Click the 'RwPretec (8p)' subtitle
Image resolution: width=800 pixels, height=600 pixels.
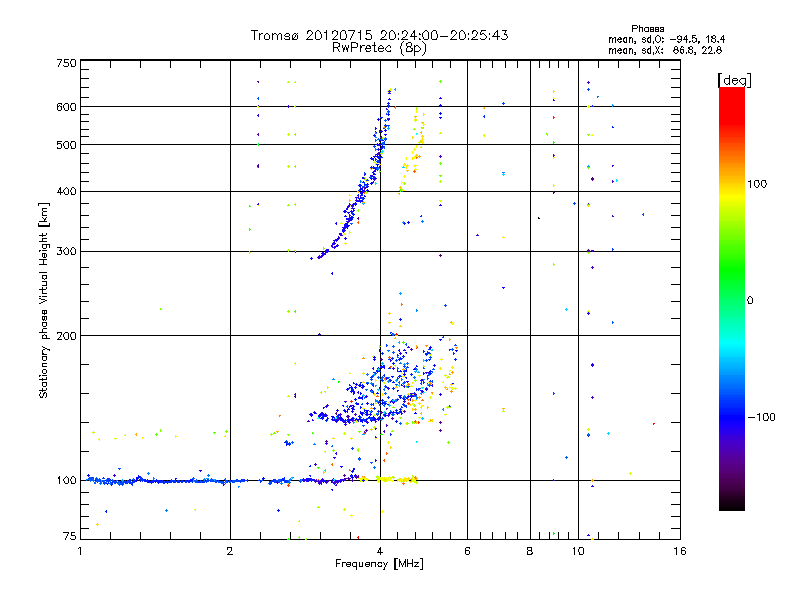coord(379,48)
